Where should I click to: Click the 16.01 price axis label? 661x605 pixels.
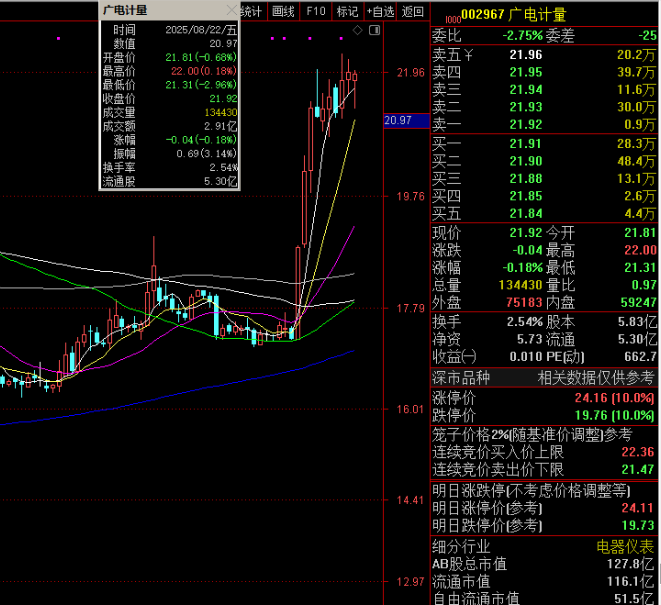(411, 409)
